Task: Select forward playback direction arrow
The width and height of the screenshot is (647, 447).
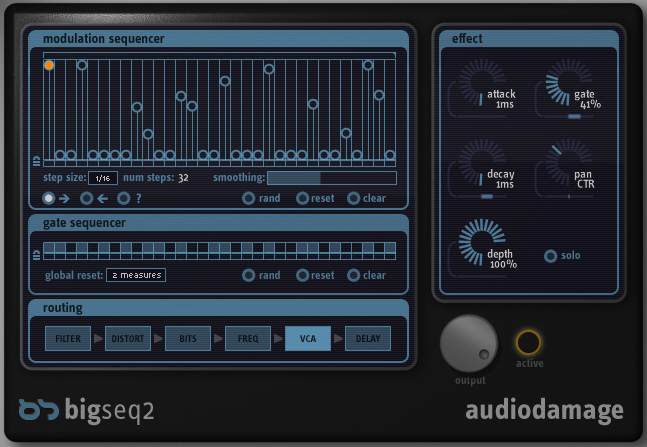Action: [48, 199]
